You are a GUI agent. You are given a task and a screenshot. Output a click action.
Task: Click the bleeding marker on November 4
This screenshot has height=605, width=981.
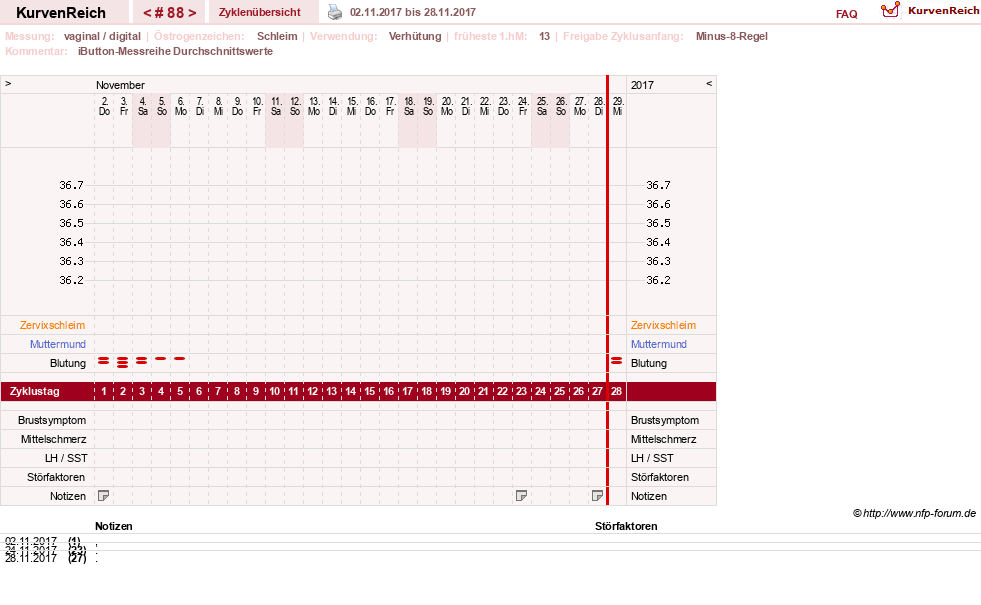[x=142, y=361]
